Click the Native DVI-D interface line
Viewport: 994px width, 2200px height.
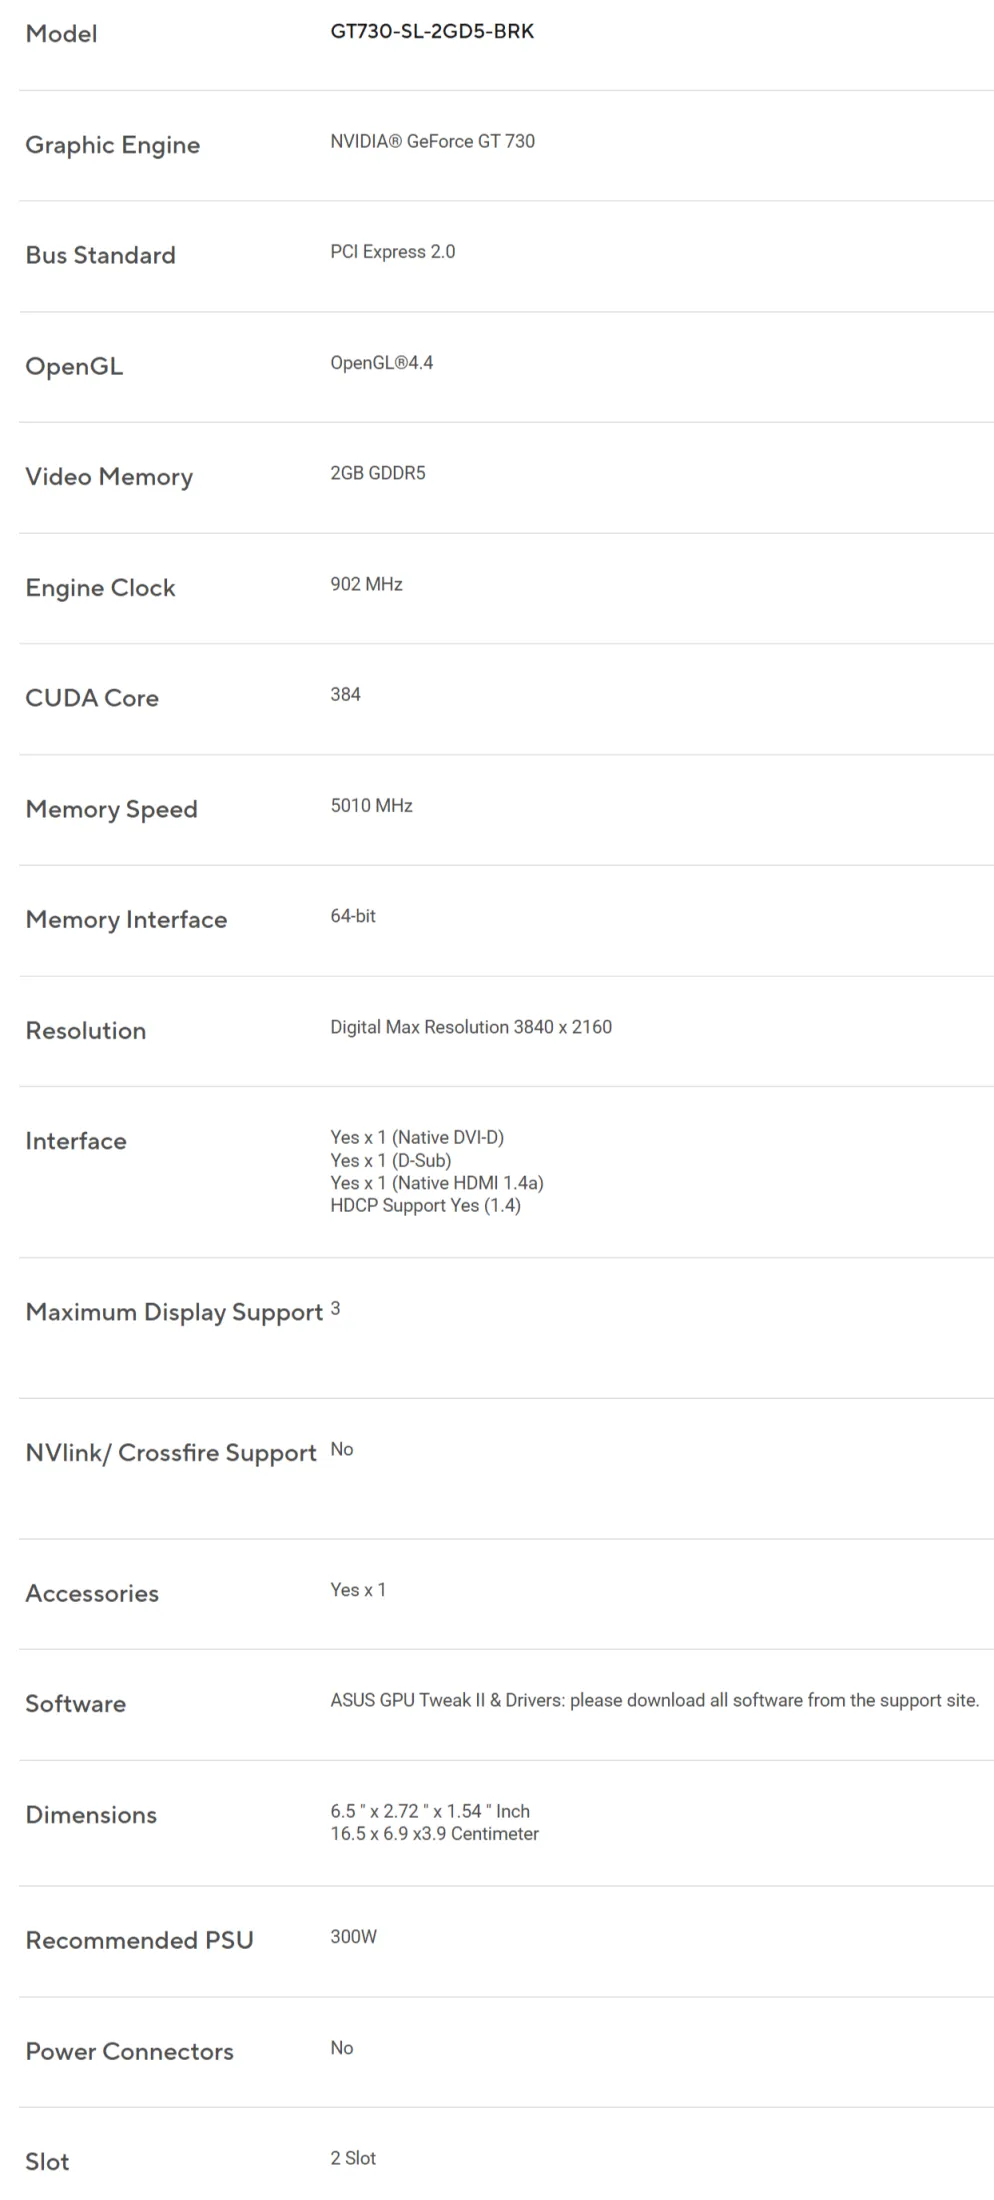click(x=417, y=1137)
